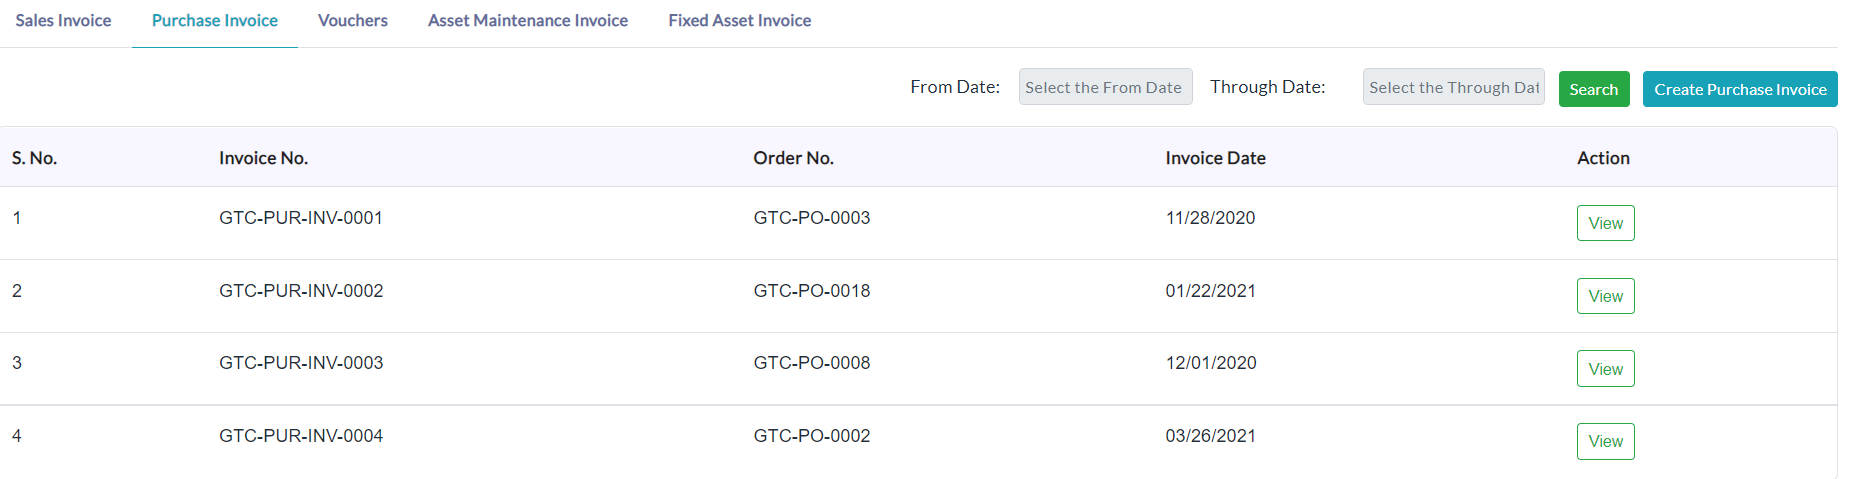Click Create Purchase Invoice button
This screenshot has width=1850, height=479.
click(1740, 89)
